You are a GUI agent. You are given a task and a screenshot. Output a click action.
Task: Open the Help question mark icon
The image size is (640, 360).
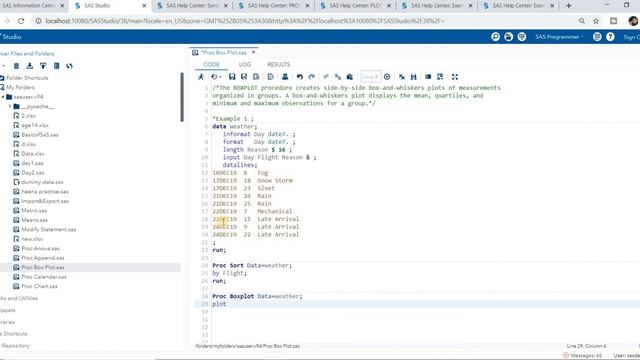point(610,37)
